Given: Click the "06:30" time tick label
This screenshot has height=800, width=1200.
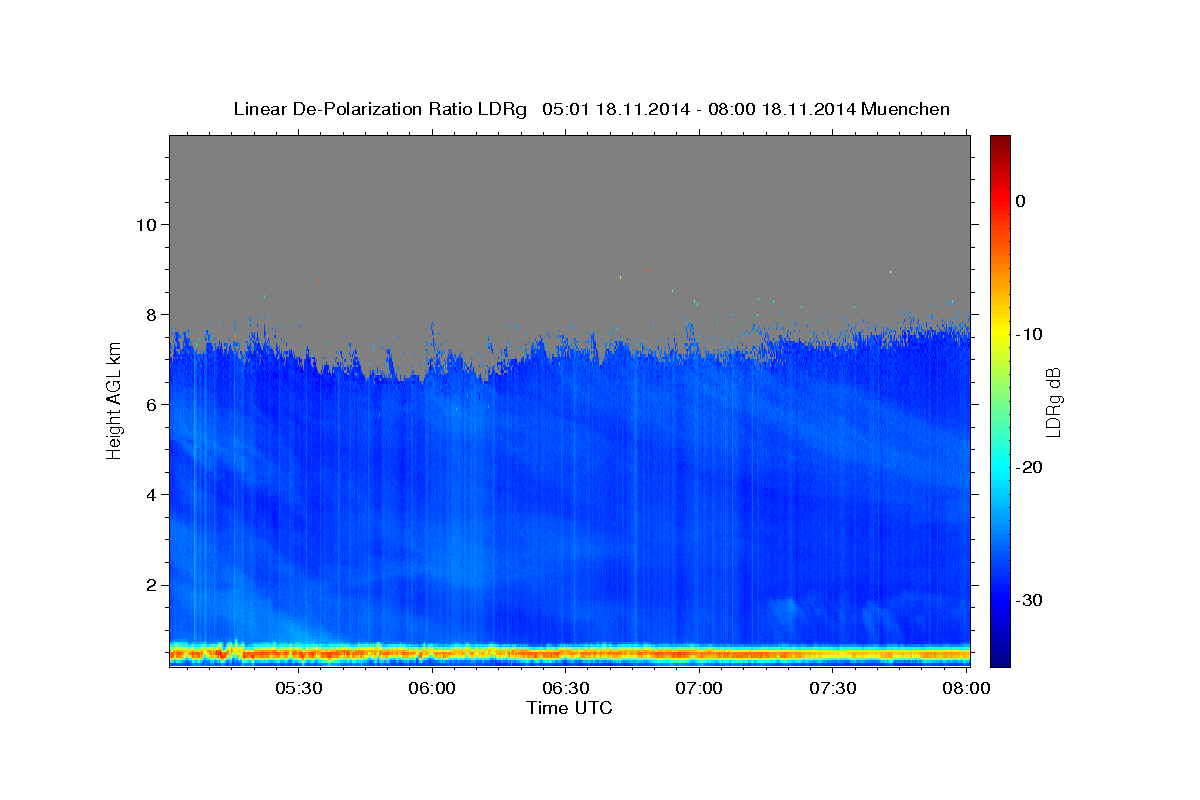Looking at the screenshot, I should pyautogui.click(x=565, y=688).
